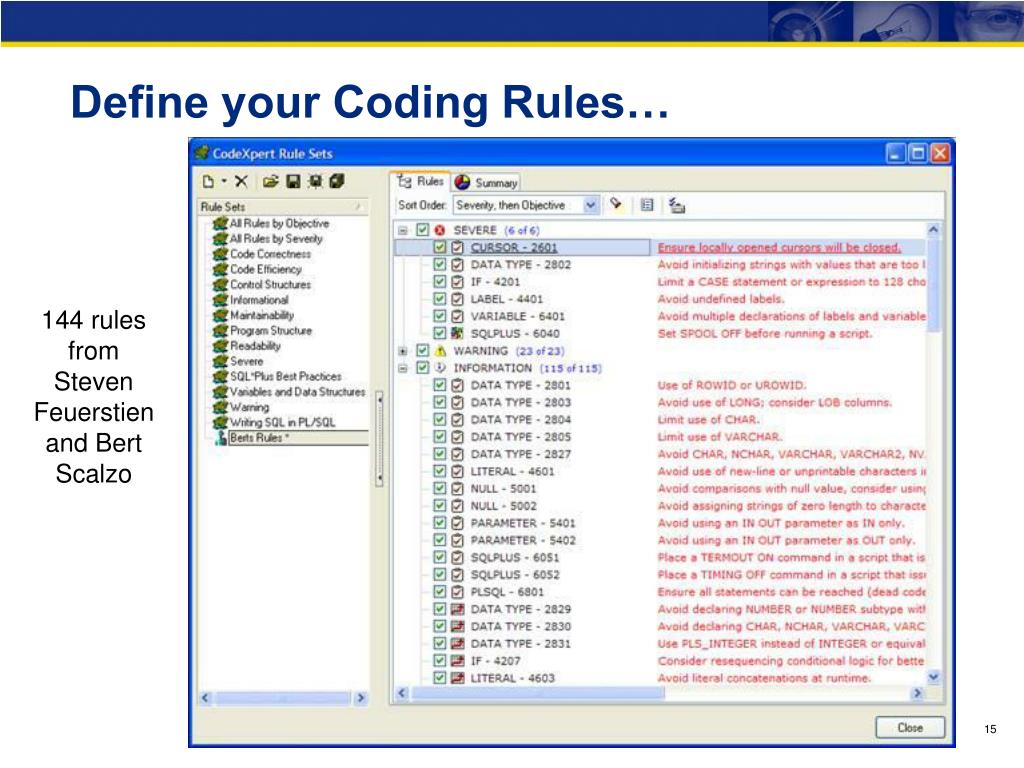The image size is (1024, 768).
Task: Click the clipboard icon of PLSQL - 6801
Action: click(x=458, y=592)
